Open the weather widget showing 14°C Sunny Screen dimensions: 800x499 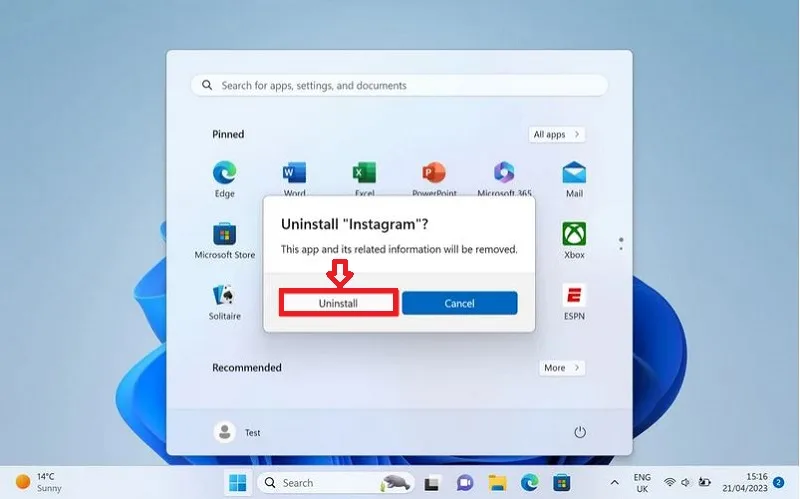(38, 482)
